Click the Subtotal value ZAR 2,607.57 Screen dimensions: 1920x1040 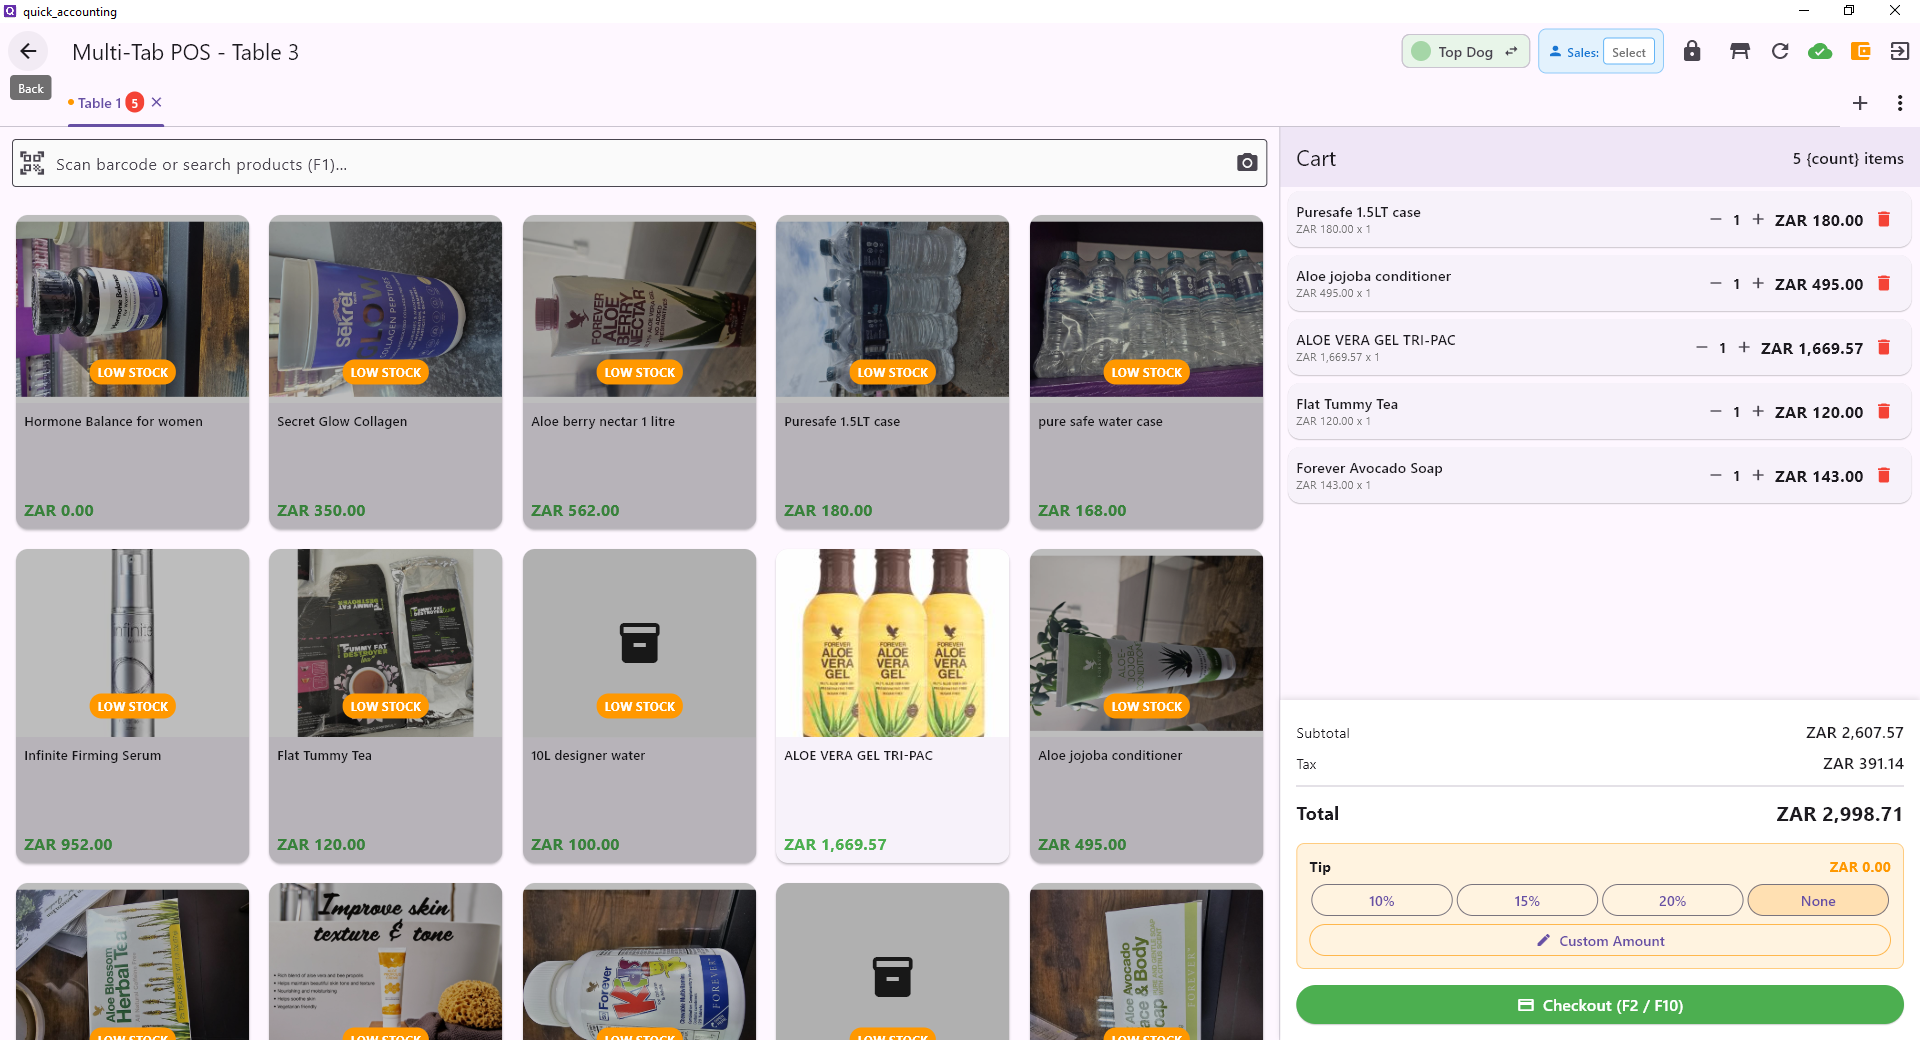coord(1854,732)
